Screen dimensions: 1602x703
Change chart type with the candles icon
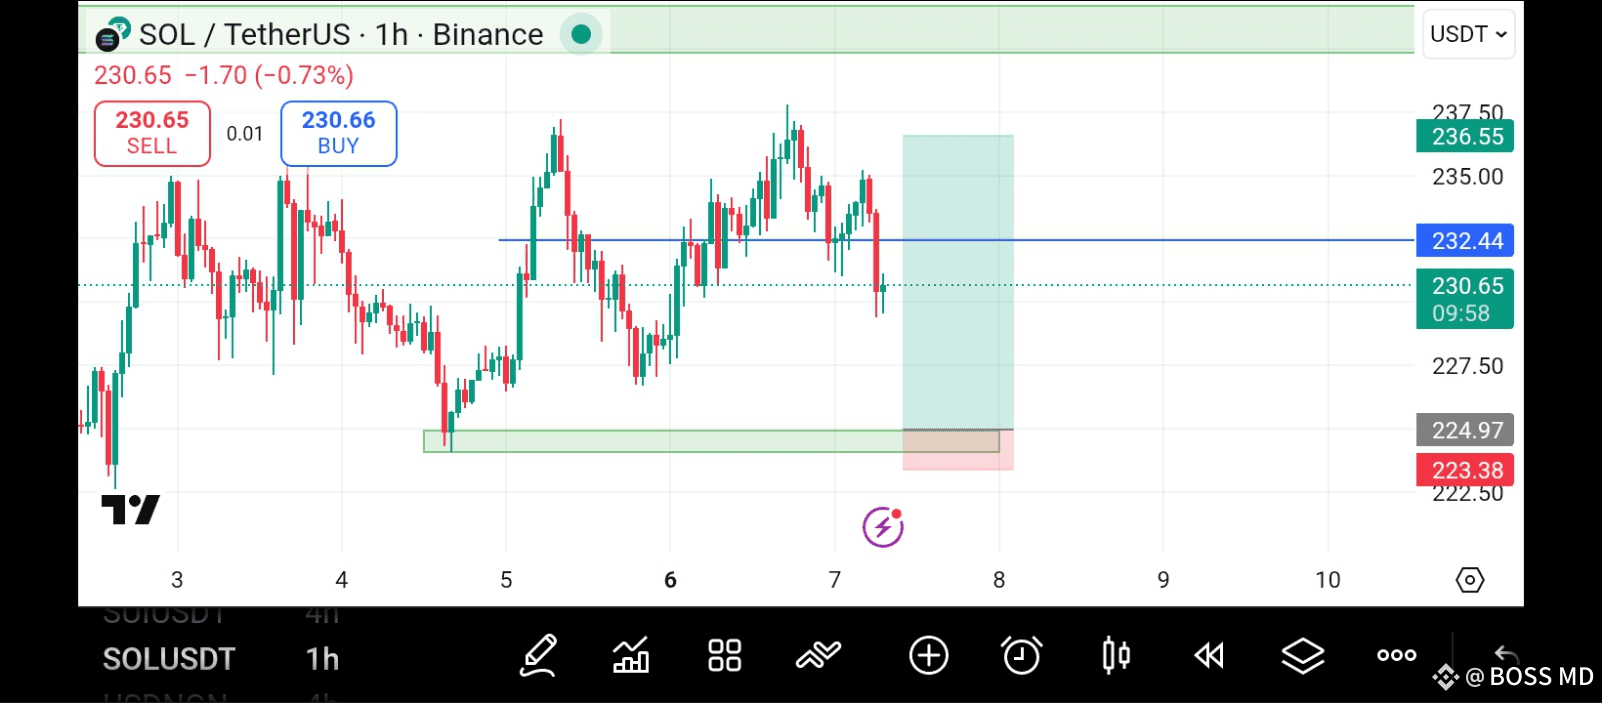(1116, 656)
